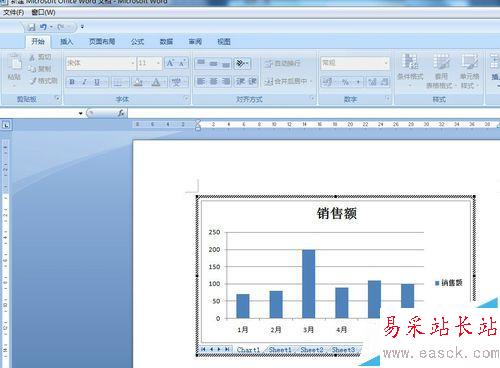Click the Font Color A swatch
This screenshot has width=500, height=368.
(x=156, y=82)
